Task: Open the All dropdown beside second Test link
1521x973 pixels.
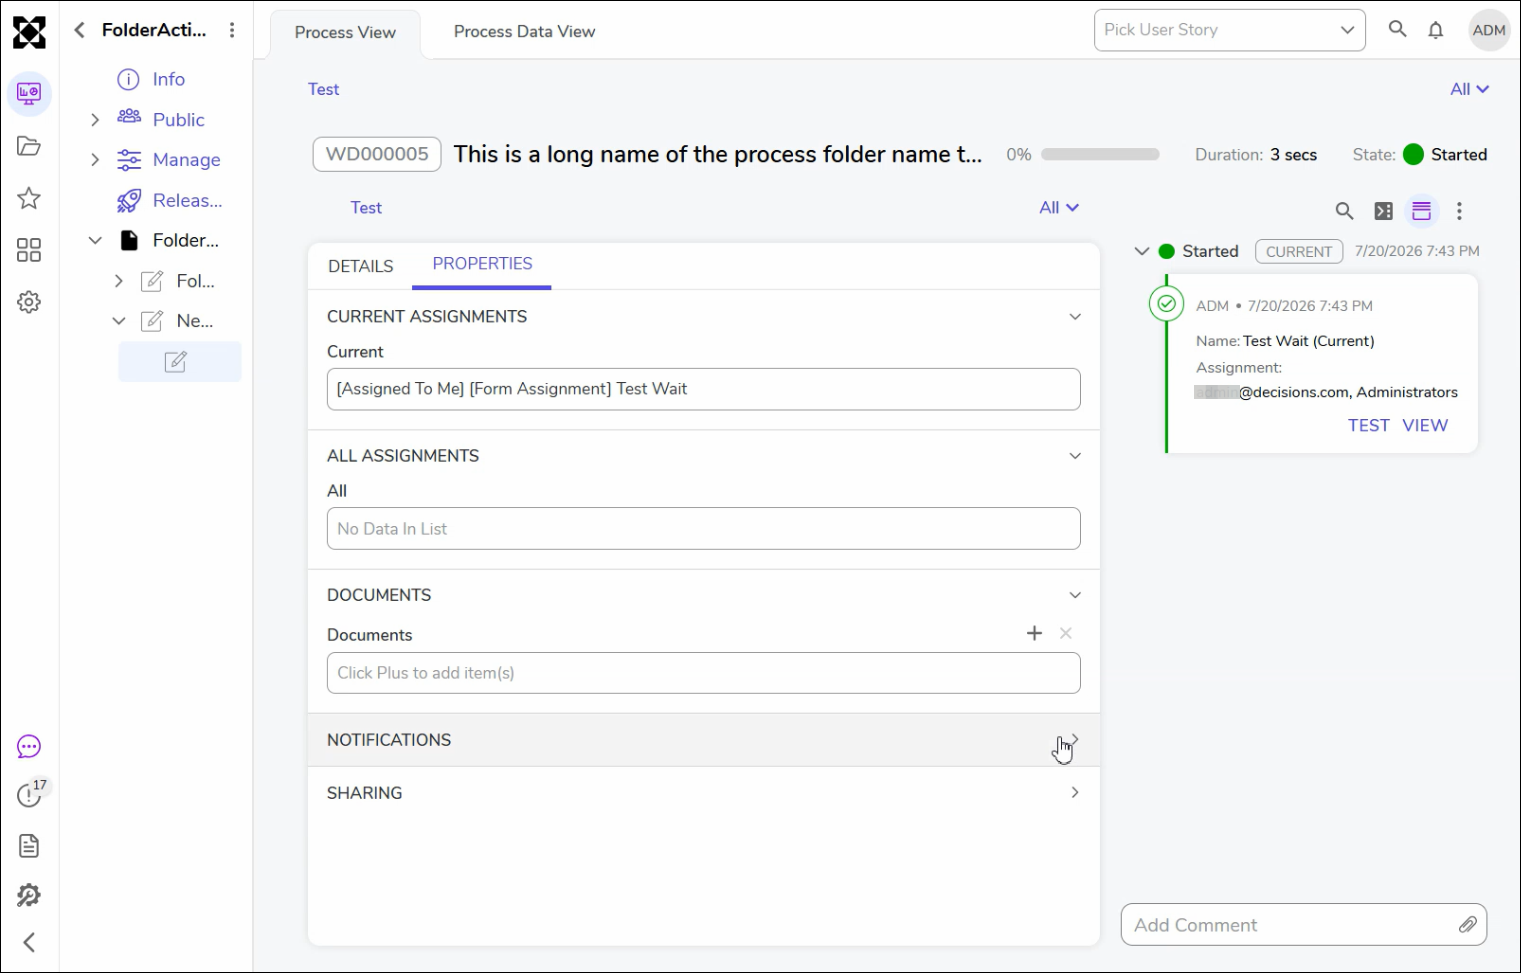Action: (x=1059, y=208)
